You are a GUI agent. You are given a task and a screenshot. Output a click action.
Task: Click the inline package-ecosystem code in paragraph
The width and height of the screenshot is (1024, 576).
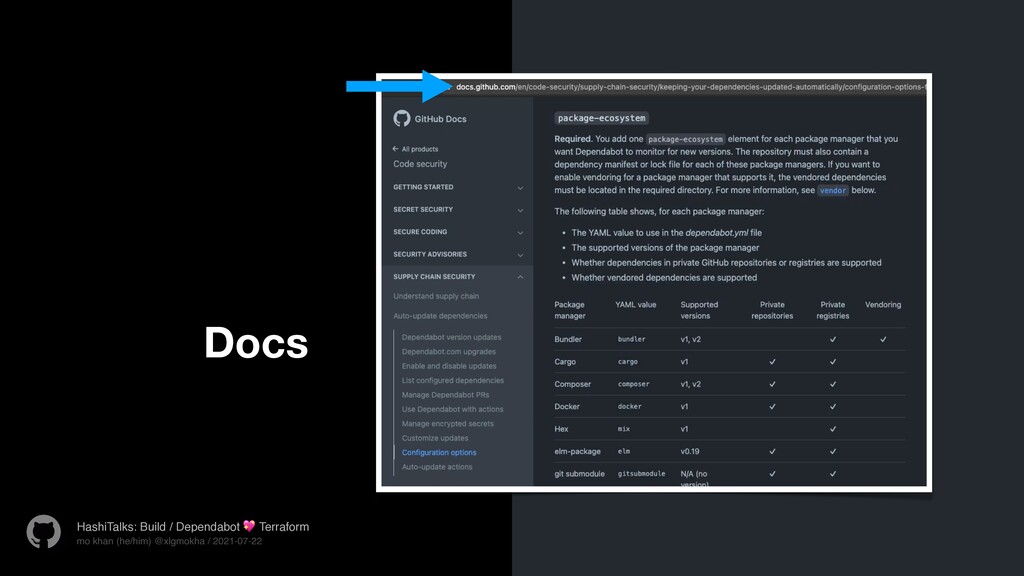point(685,139)
